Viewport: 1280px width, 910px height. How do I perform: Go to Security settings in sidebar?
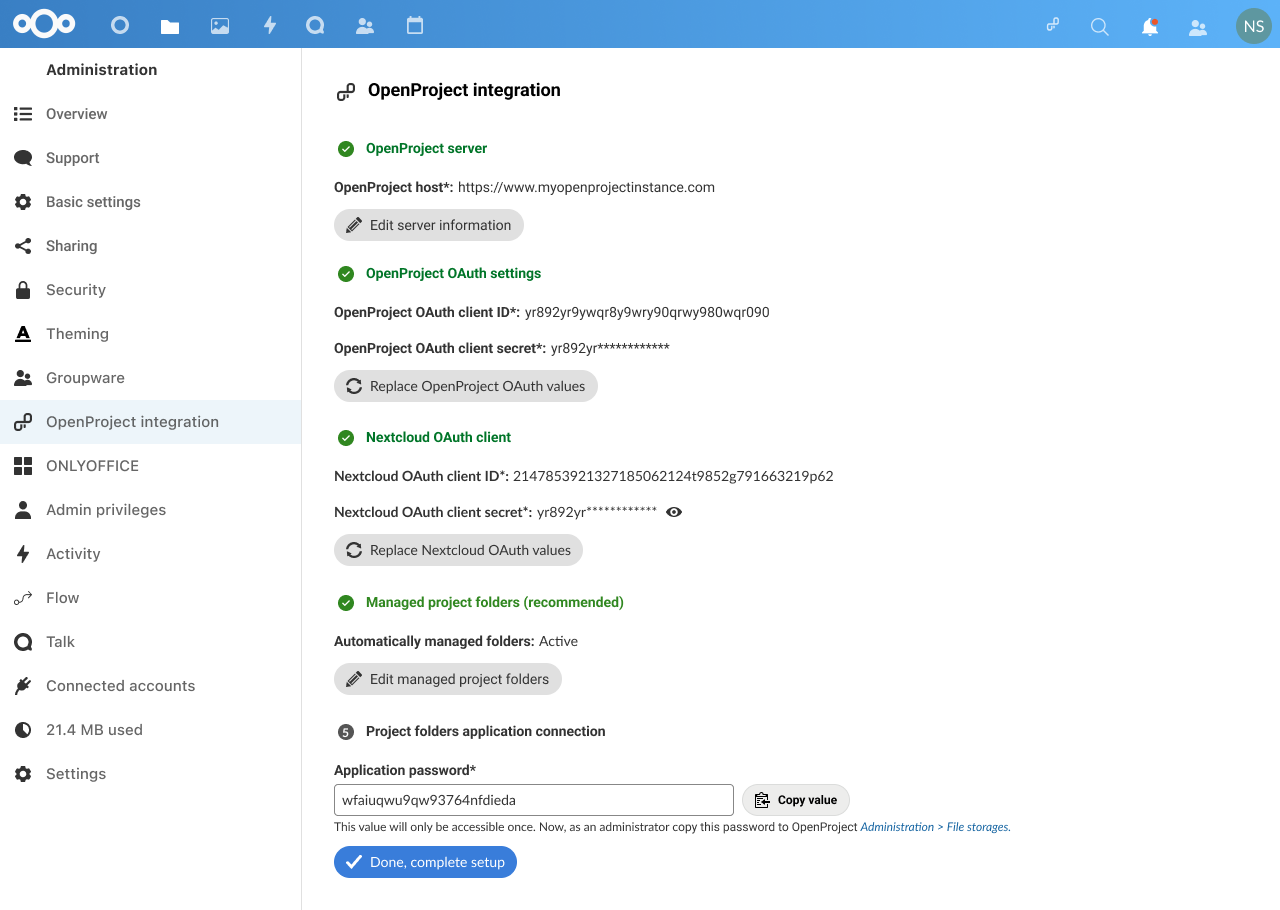76,290
